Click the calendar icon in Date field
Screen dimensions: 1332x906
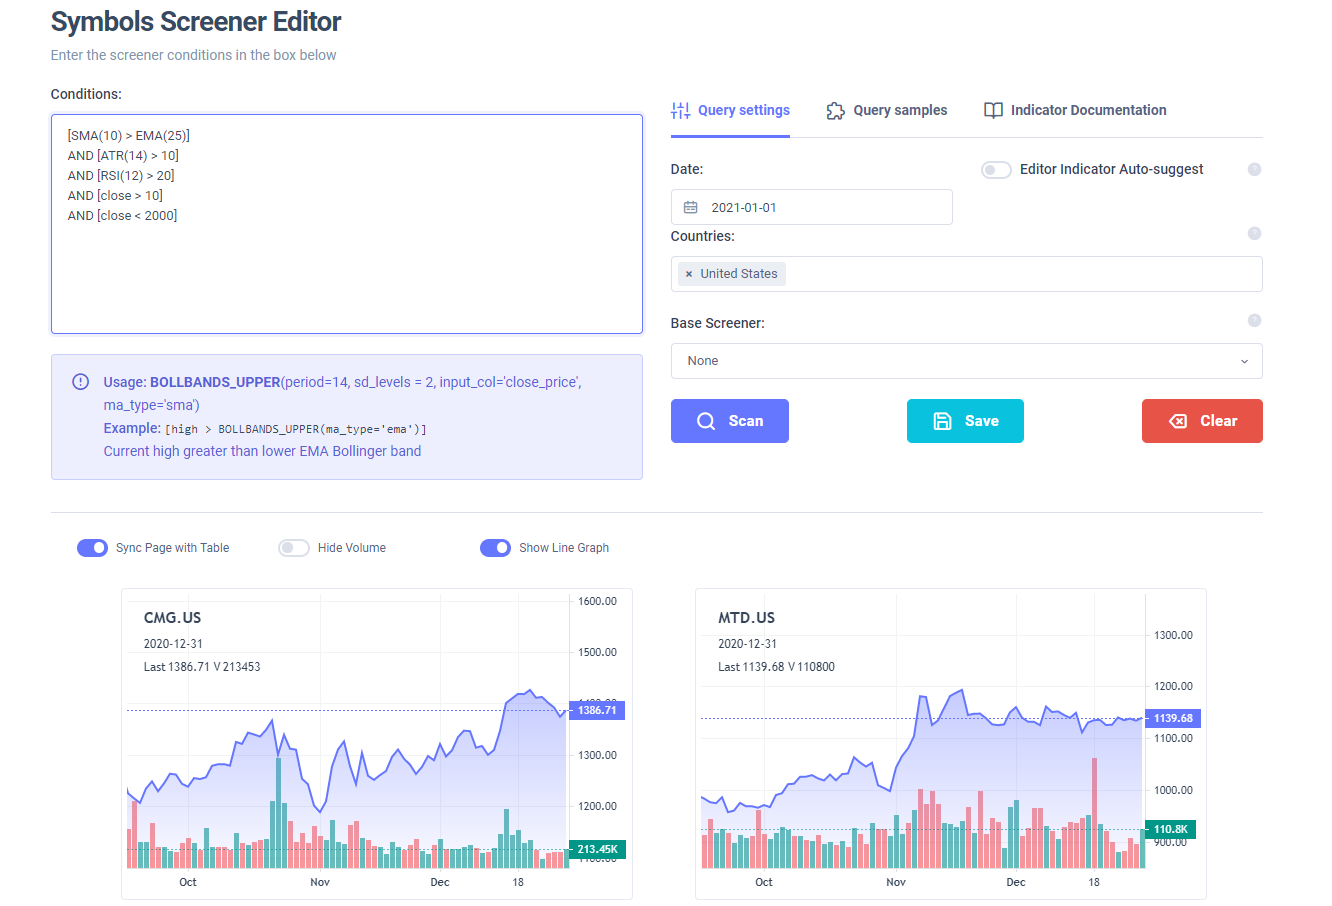[x=690, y=207]
